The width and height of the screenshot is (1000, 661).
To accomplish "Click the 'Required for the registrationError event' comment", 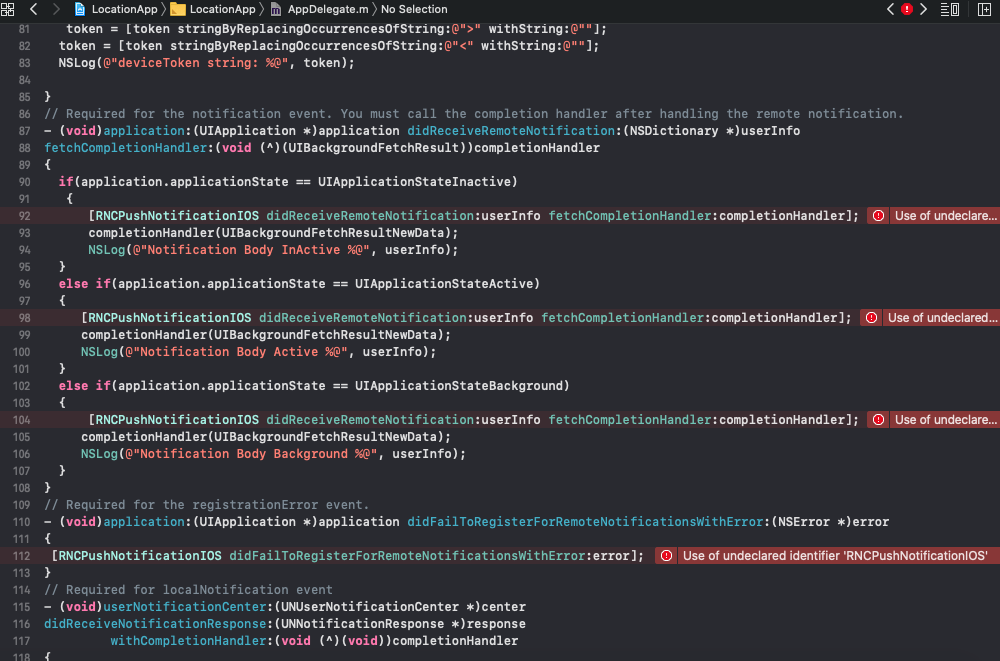I will point(207,505).
